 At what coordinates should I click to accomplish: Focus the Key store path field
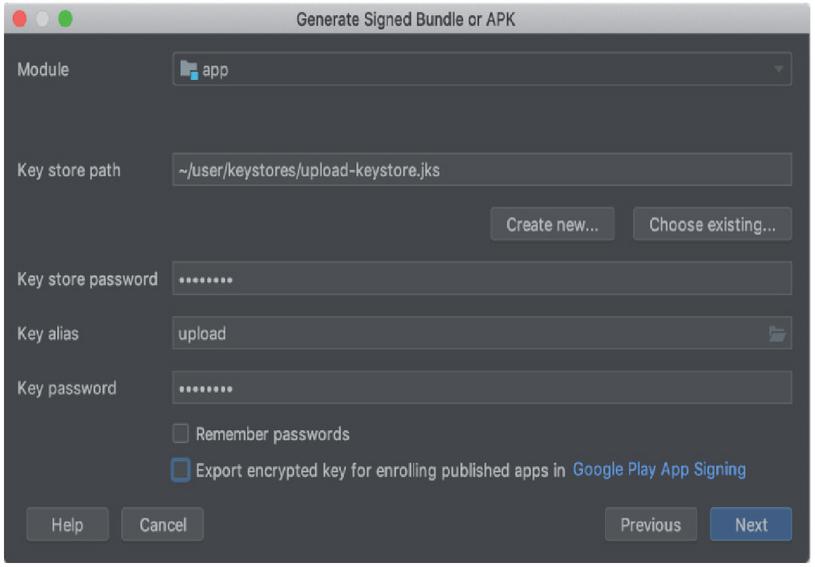pos(482,170)
